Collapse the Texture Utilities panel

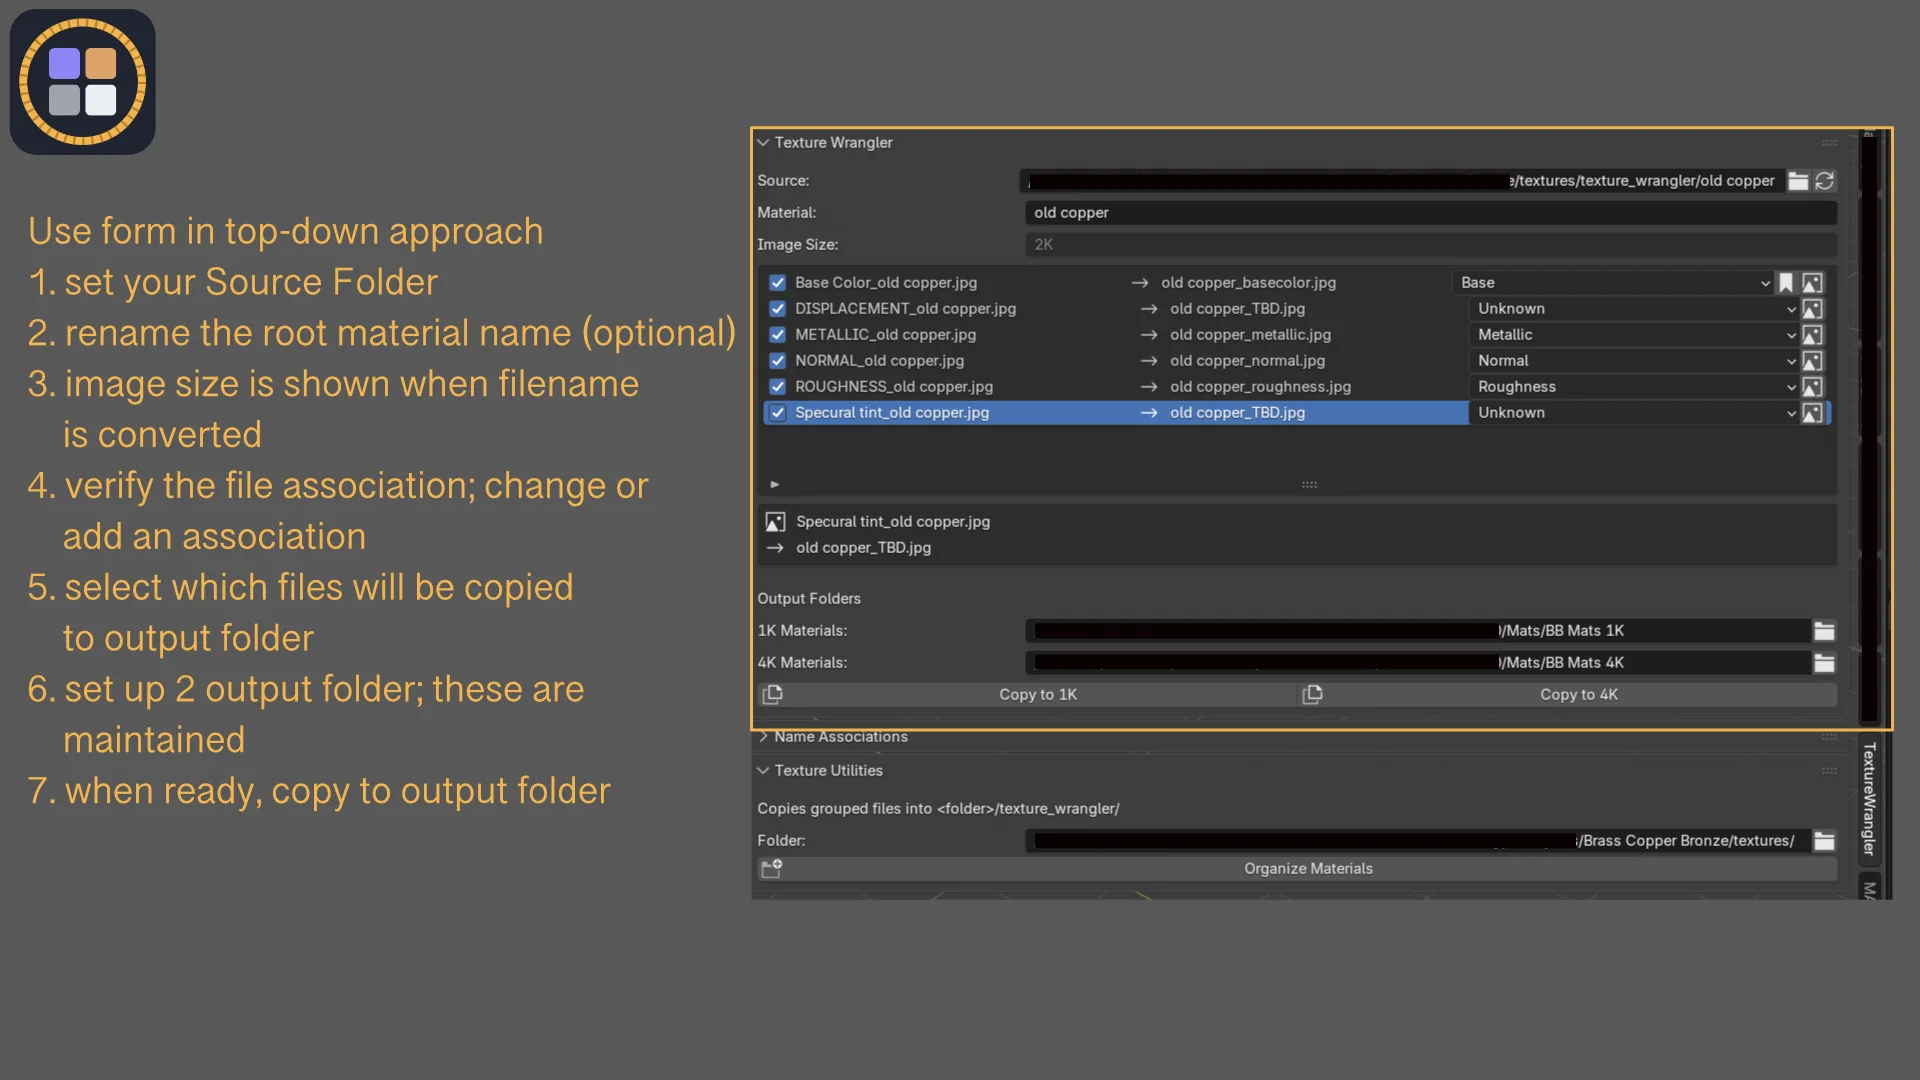[x=764, y=771]
